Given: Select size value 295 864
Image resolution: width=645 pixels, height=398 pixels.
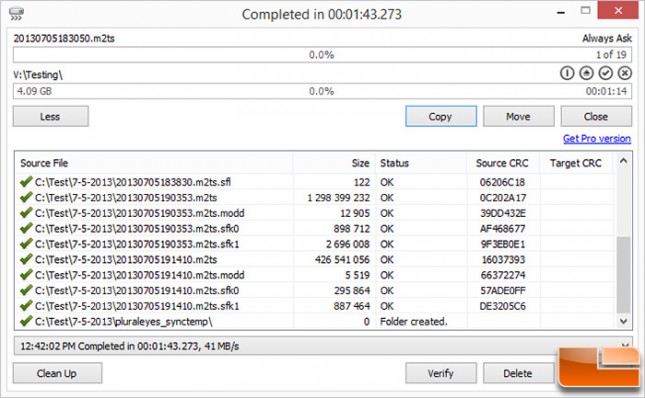Looking at the screenshot, I should point(352,291).
